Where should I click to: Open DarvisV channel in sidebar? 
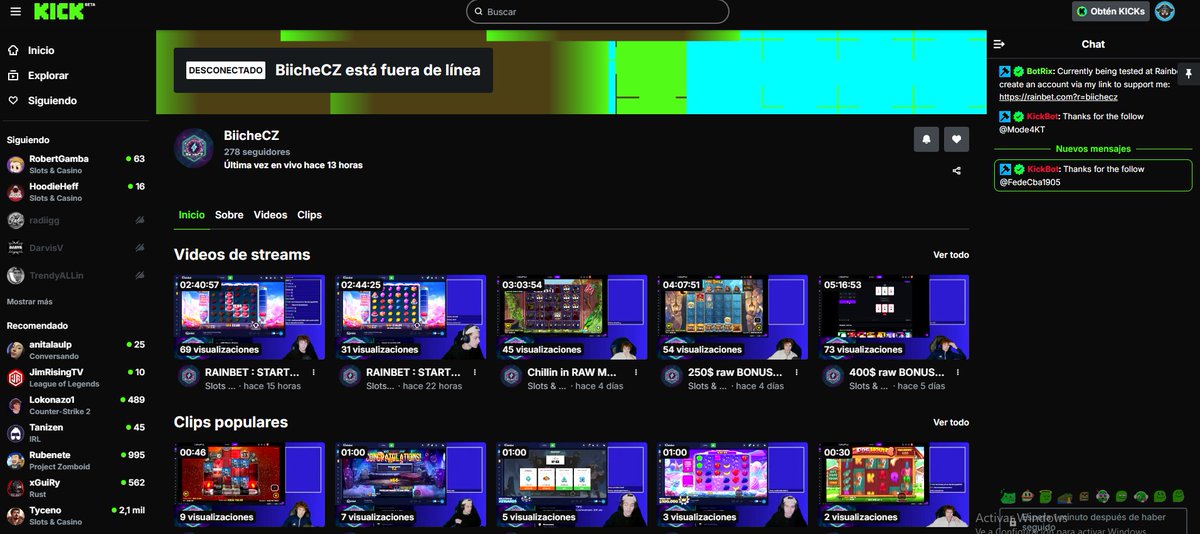click(77, 247)
